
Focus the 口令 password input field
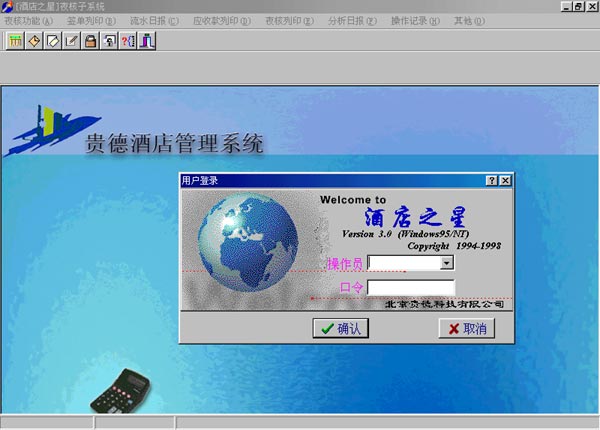[x=411, y=287]
